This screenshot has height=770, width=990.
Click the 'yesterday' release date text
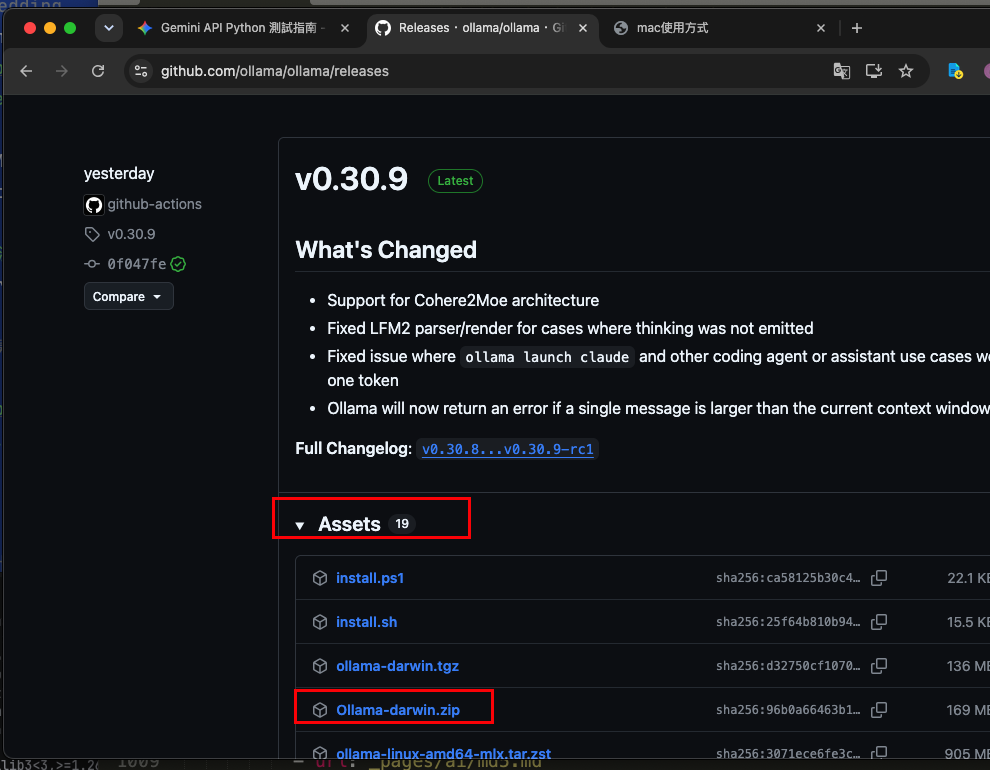[x=119, y=174]
